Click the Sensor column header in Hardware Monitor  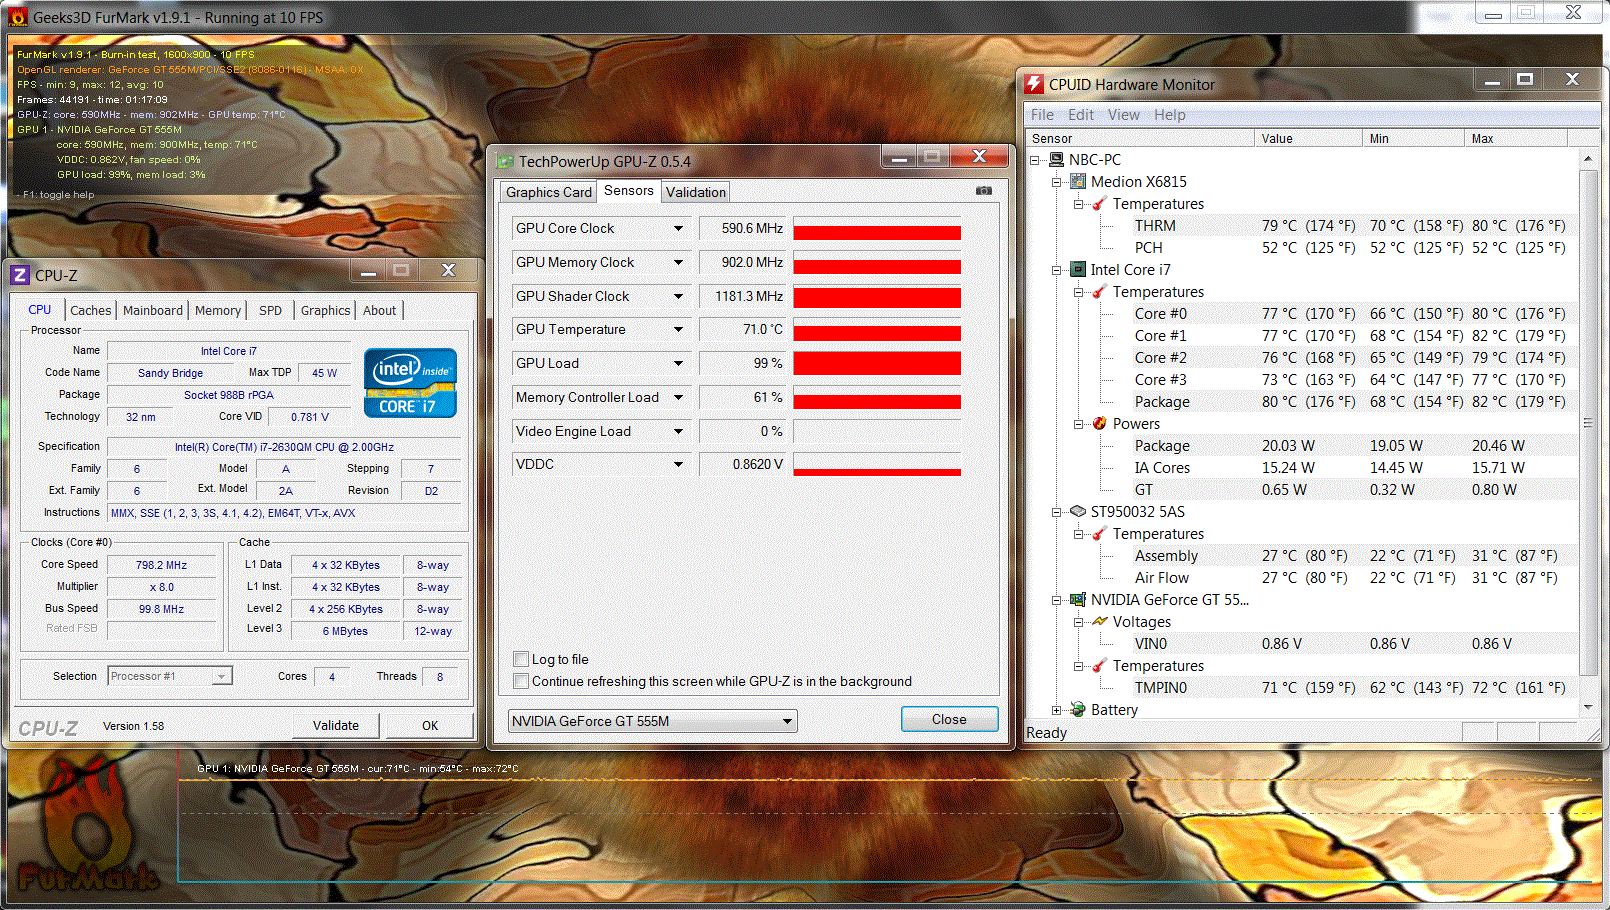[x=1141, y=138]
